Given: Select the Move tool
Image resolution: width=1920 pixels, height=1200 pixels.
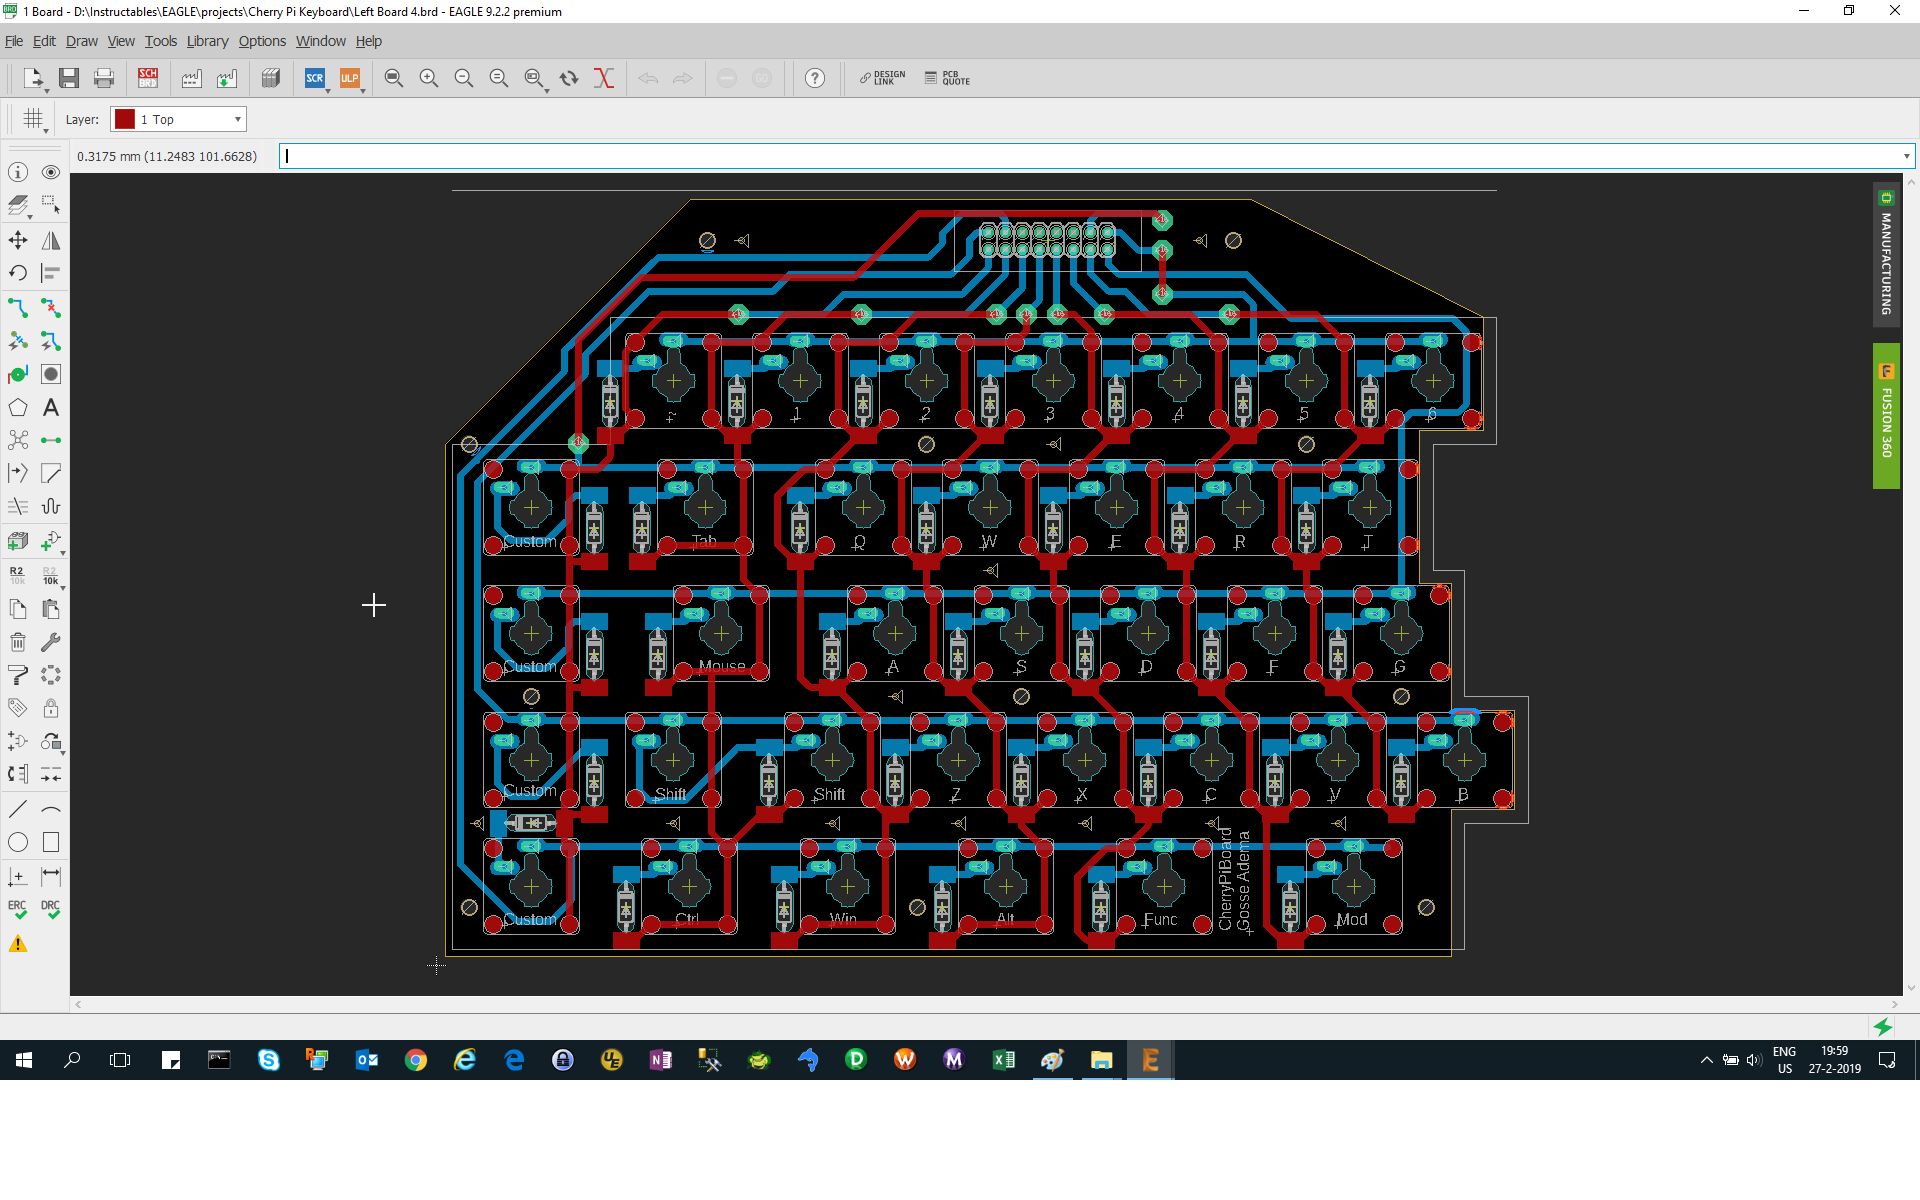Looking at the screenshot, I should tap(17, 240).
